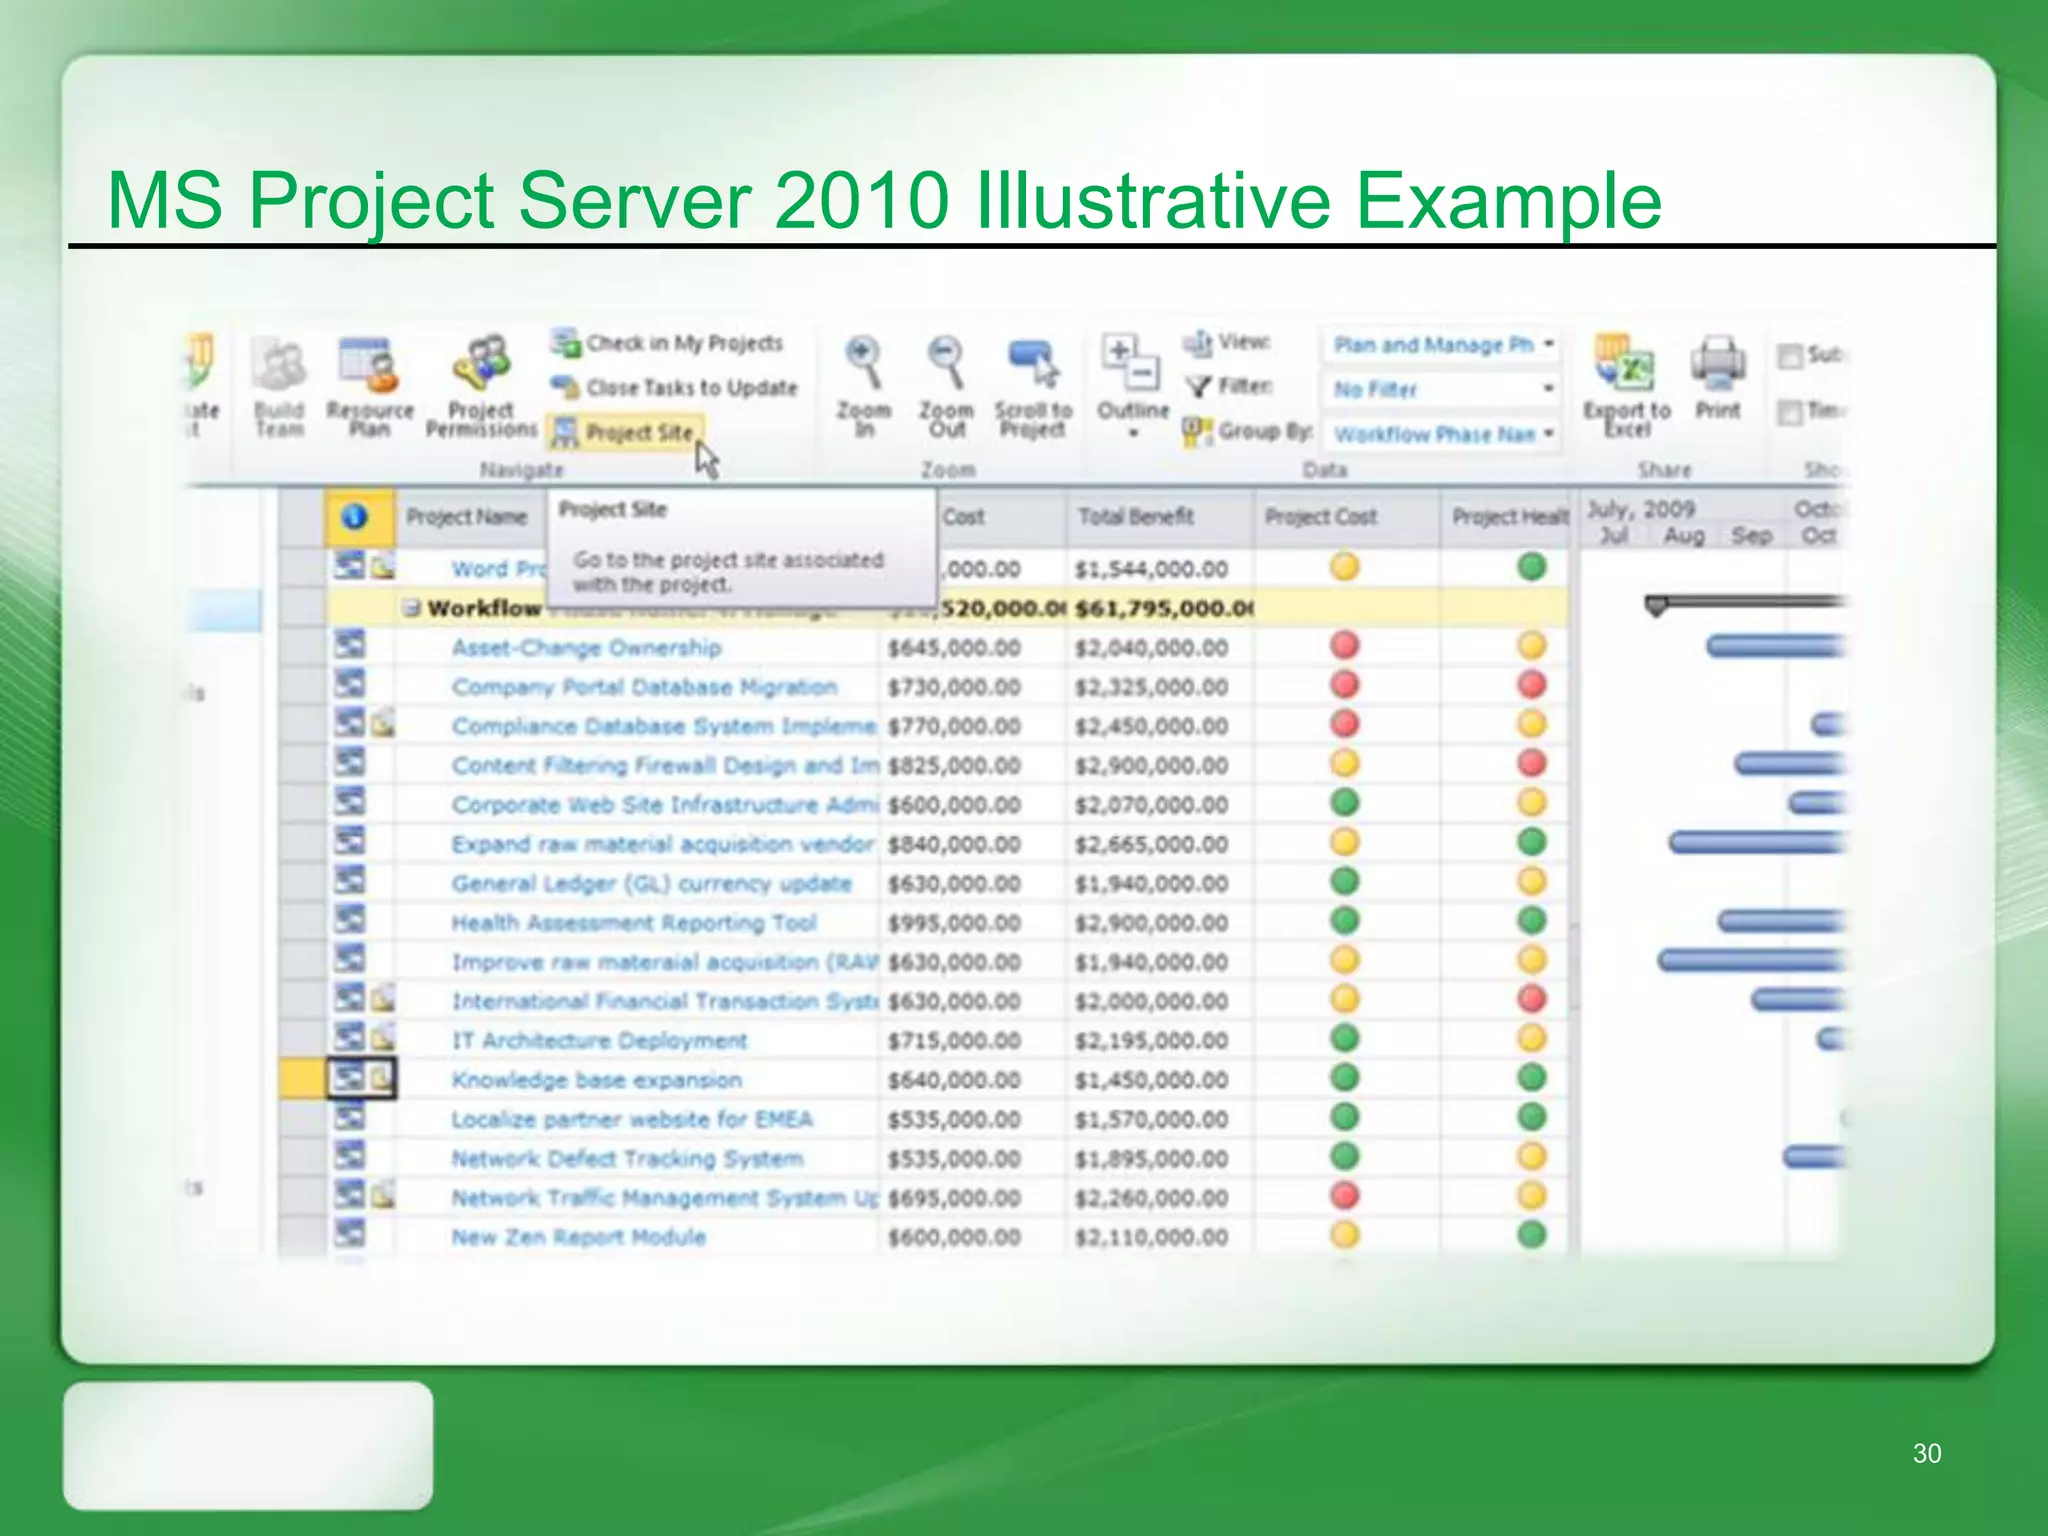The height and width of the screenshot is (1536, 2048).
Task: Click Gantt bar for Improve raw material row
Action: (x=1751, y=961)
